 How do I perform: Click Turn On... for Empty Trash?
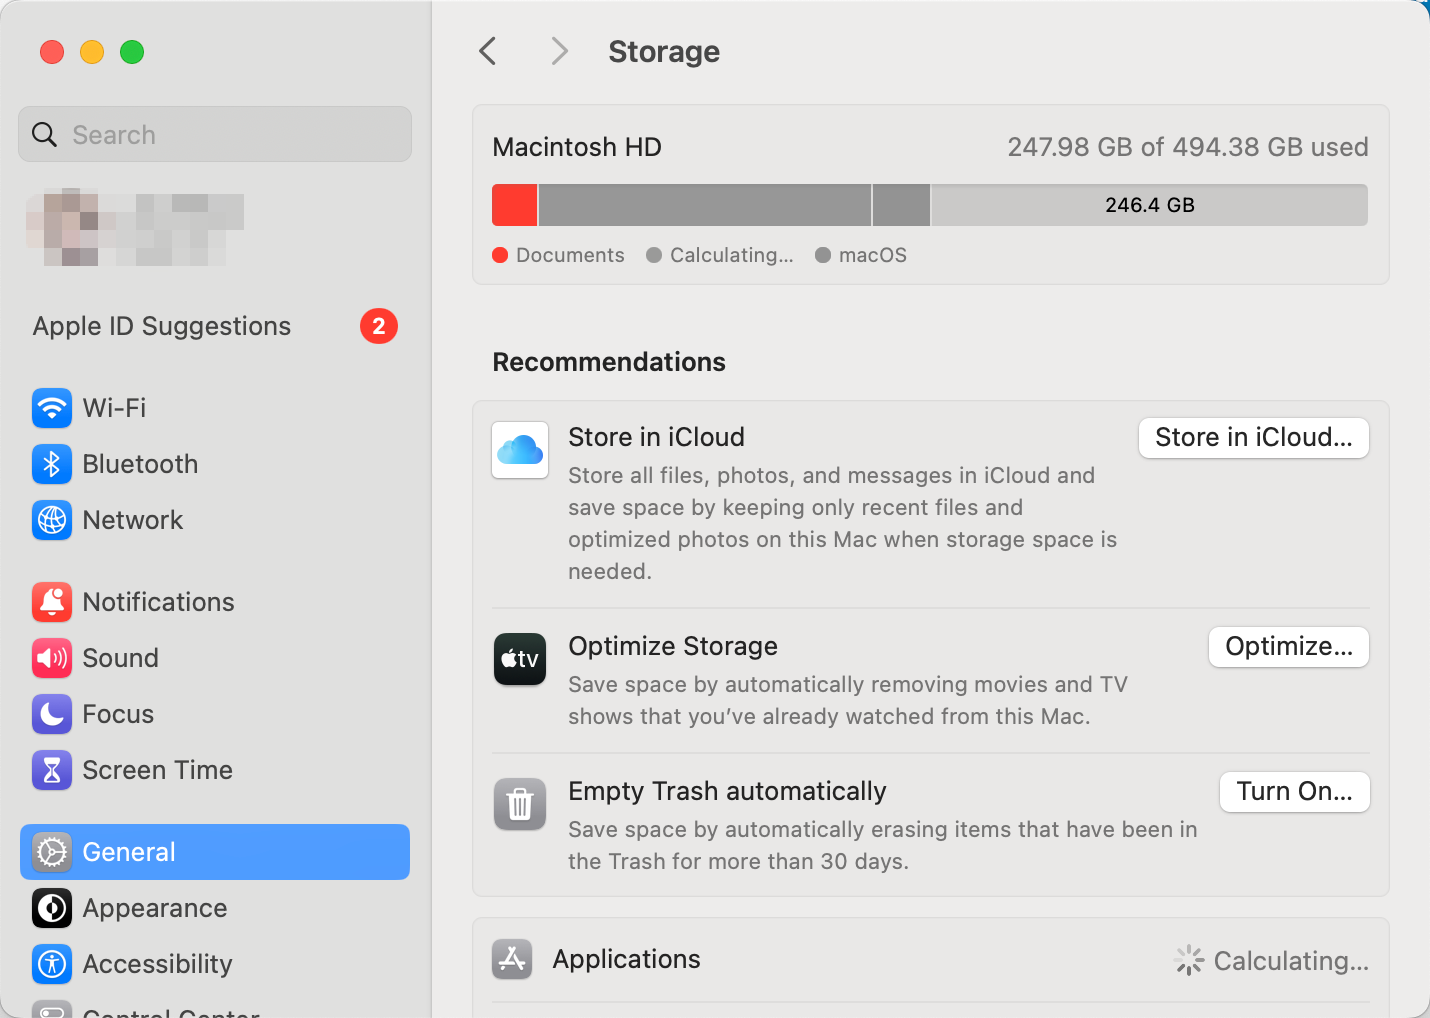[x=1294, y=792]
